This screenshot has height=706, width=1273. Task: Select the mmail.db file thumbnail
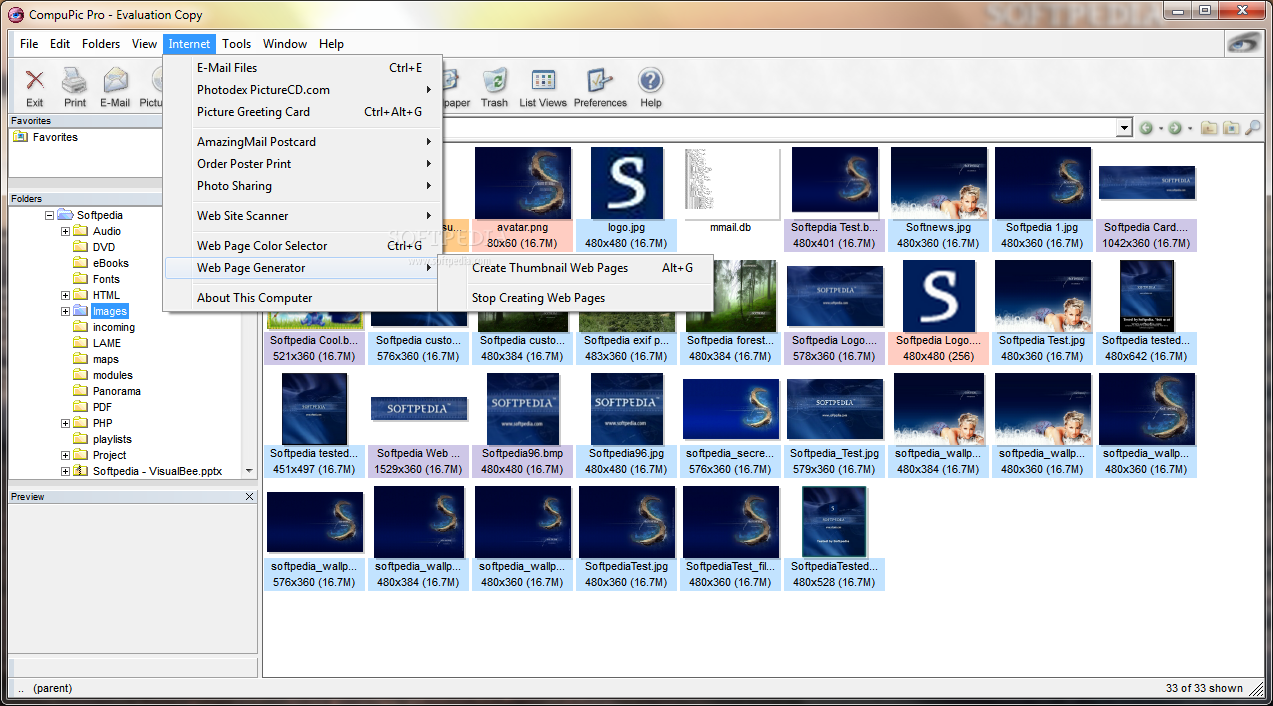(x=731, y=184)
